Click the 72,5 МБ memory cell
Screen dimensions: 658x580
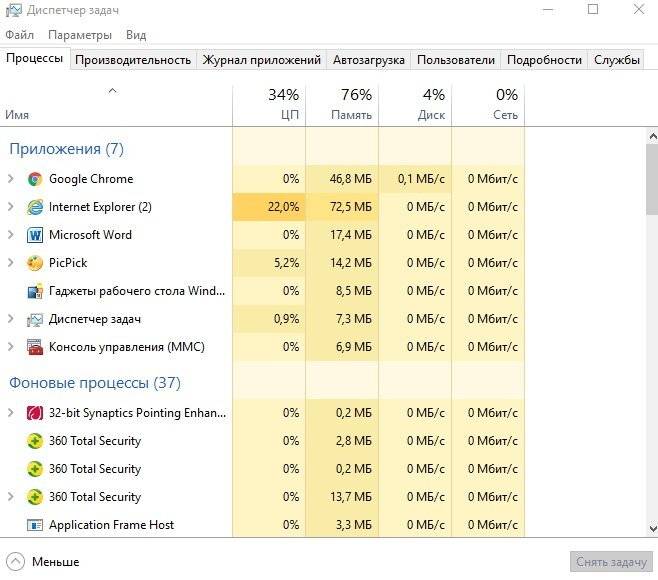[342, 207]
